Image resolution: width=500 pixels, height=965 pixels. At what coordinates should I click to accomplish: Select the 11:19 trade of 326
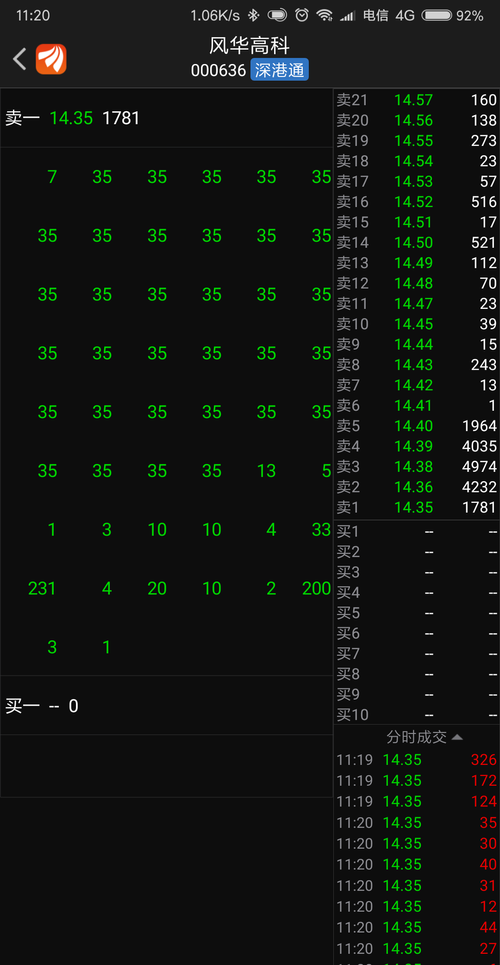pos(416,760)
